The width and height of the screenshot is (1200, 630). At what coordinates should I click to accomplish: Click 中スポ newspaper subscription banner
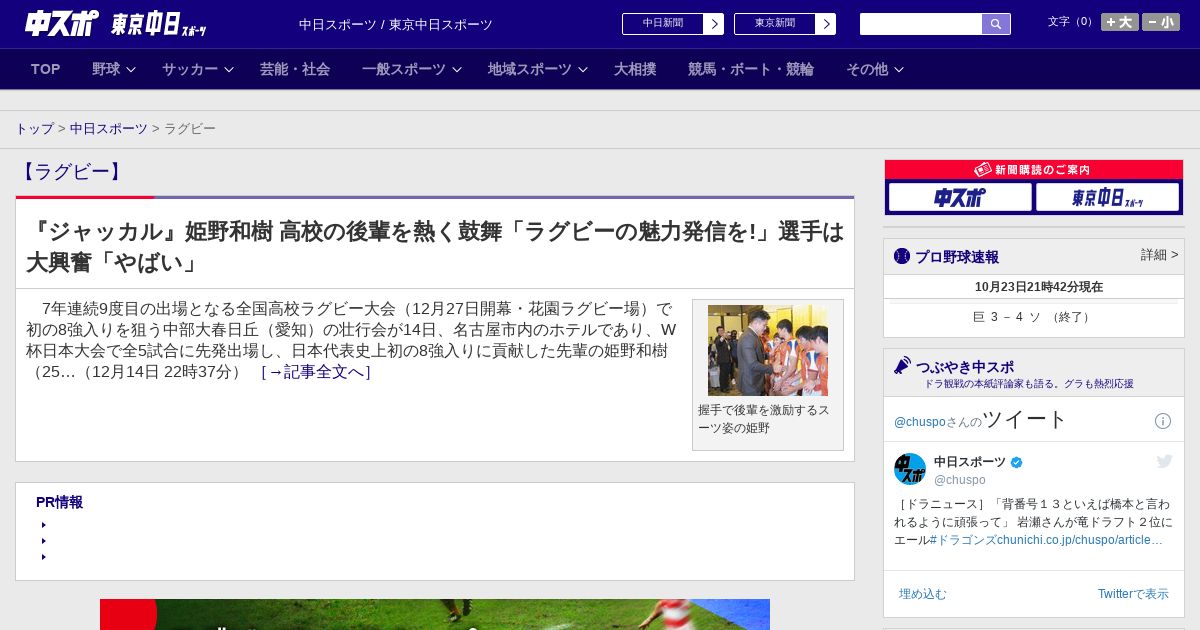[x=960, y=197]
